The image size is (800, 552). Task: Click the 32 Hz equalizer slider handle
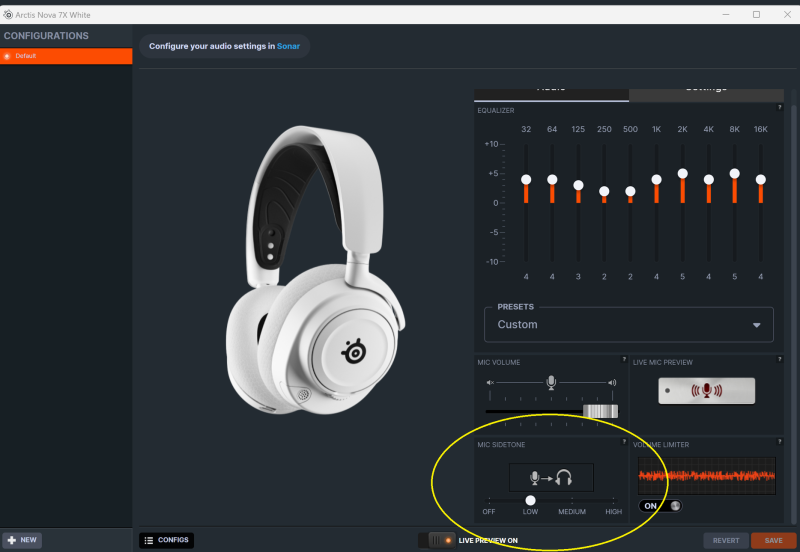click(526, 180)
